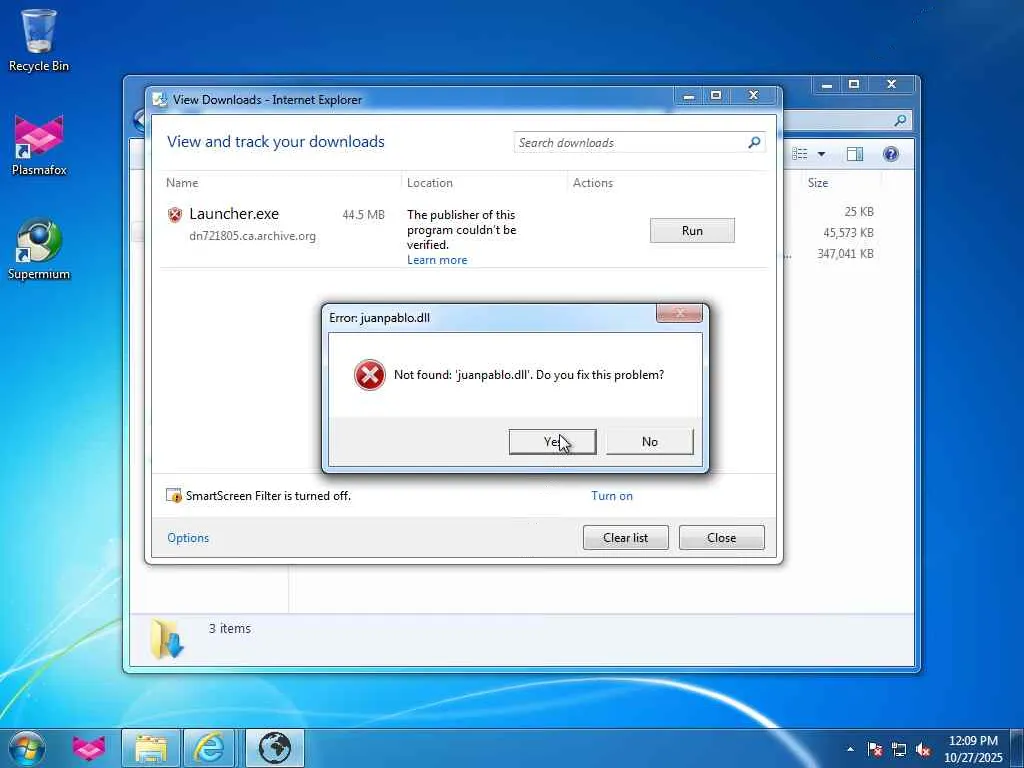
Task: Minimize the View Downloads window
Action: pyautogui.click(x=689, y=96)
